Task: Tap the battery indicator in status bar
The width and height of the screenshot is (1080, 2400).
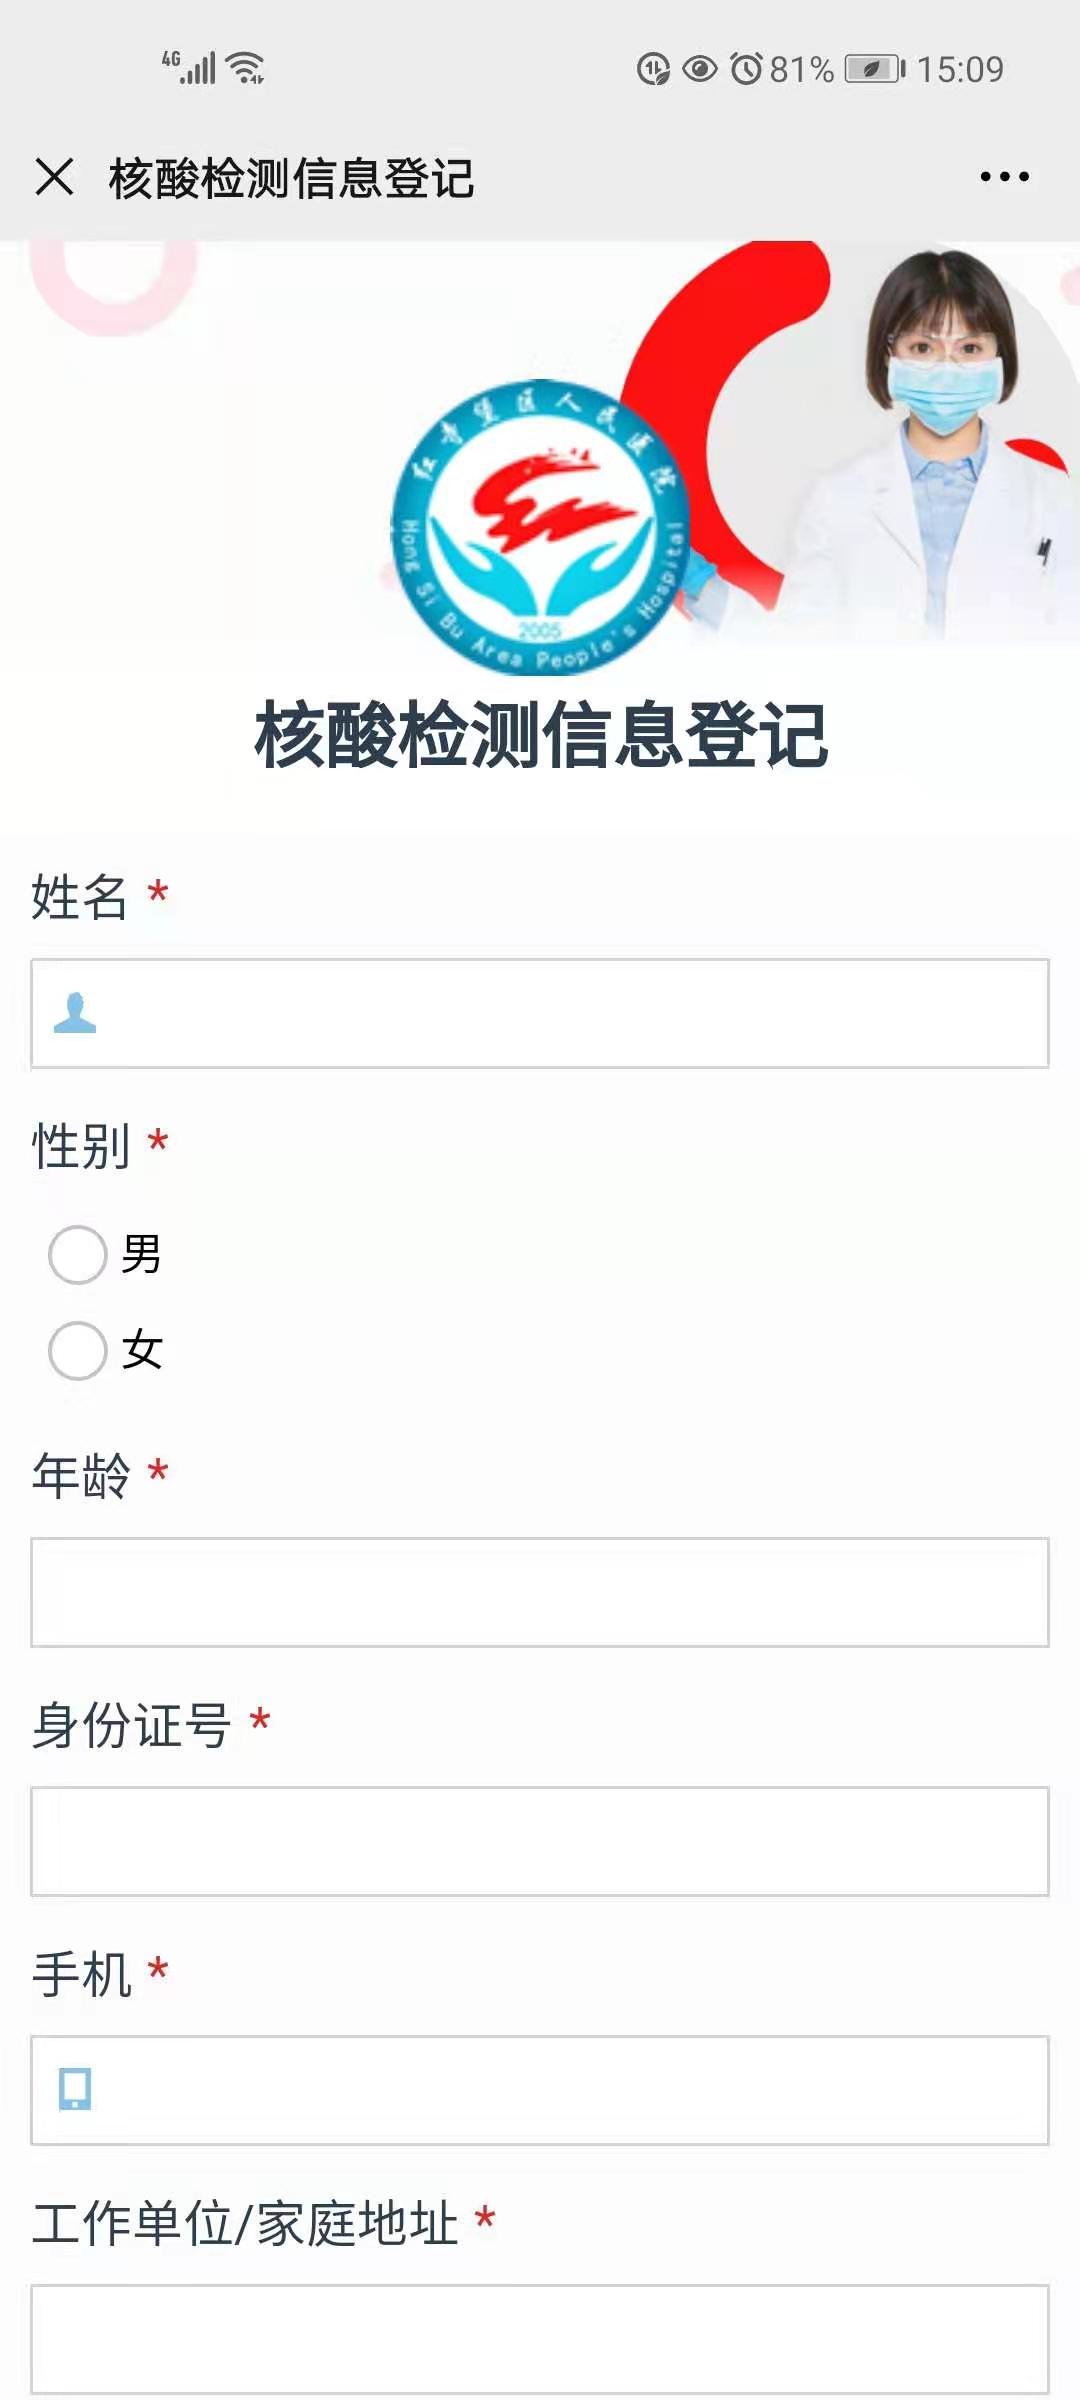Action: pyautogui.click(x=874, y=69)
